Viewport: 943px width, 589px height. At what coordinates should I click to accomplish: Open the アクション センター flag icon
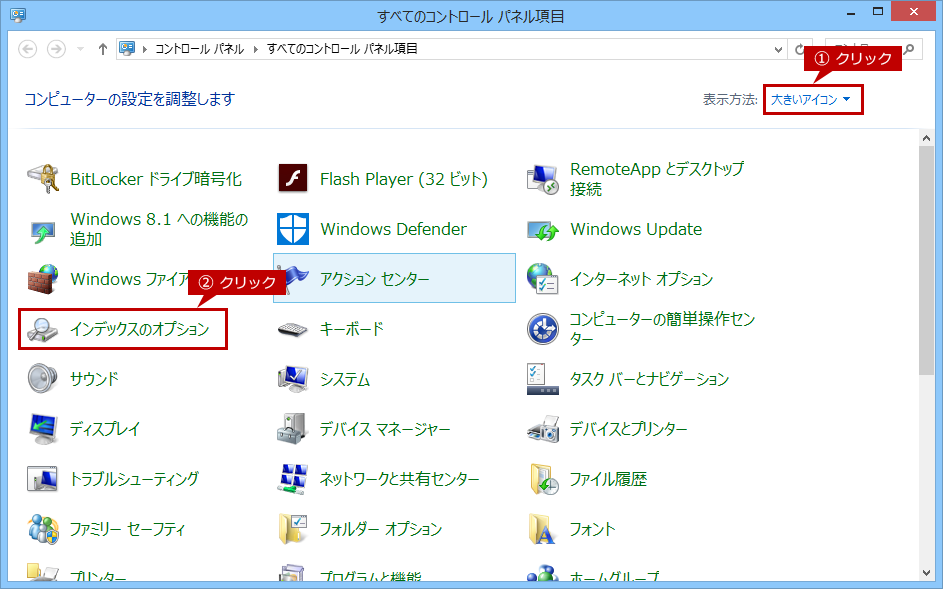pos(294,279)
